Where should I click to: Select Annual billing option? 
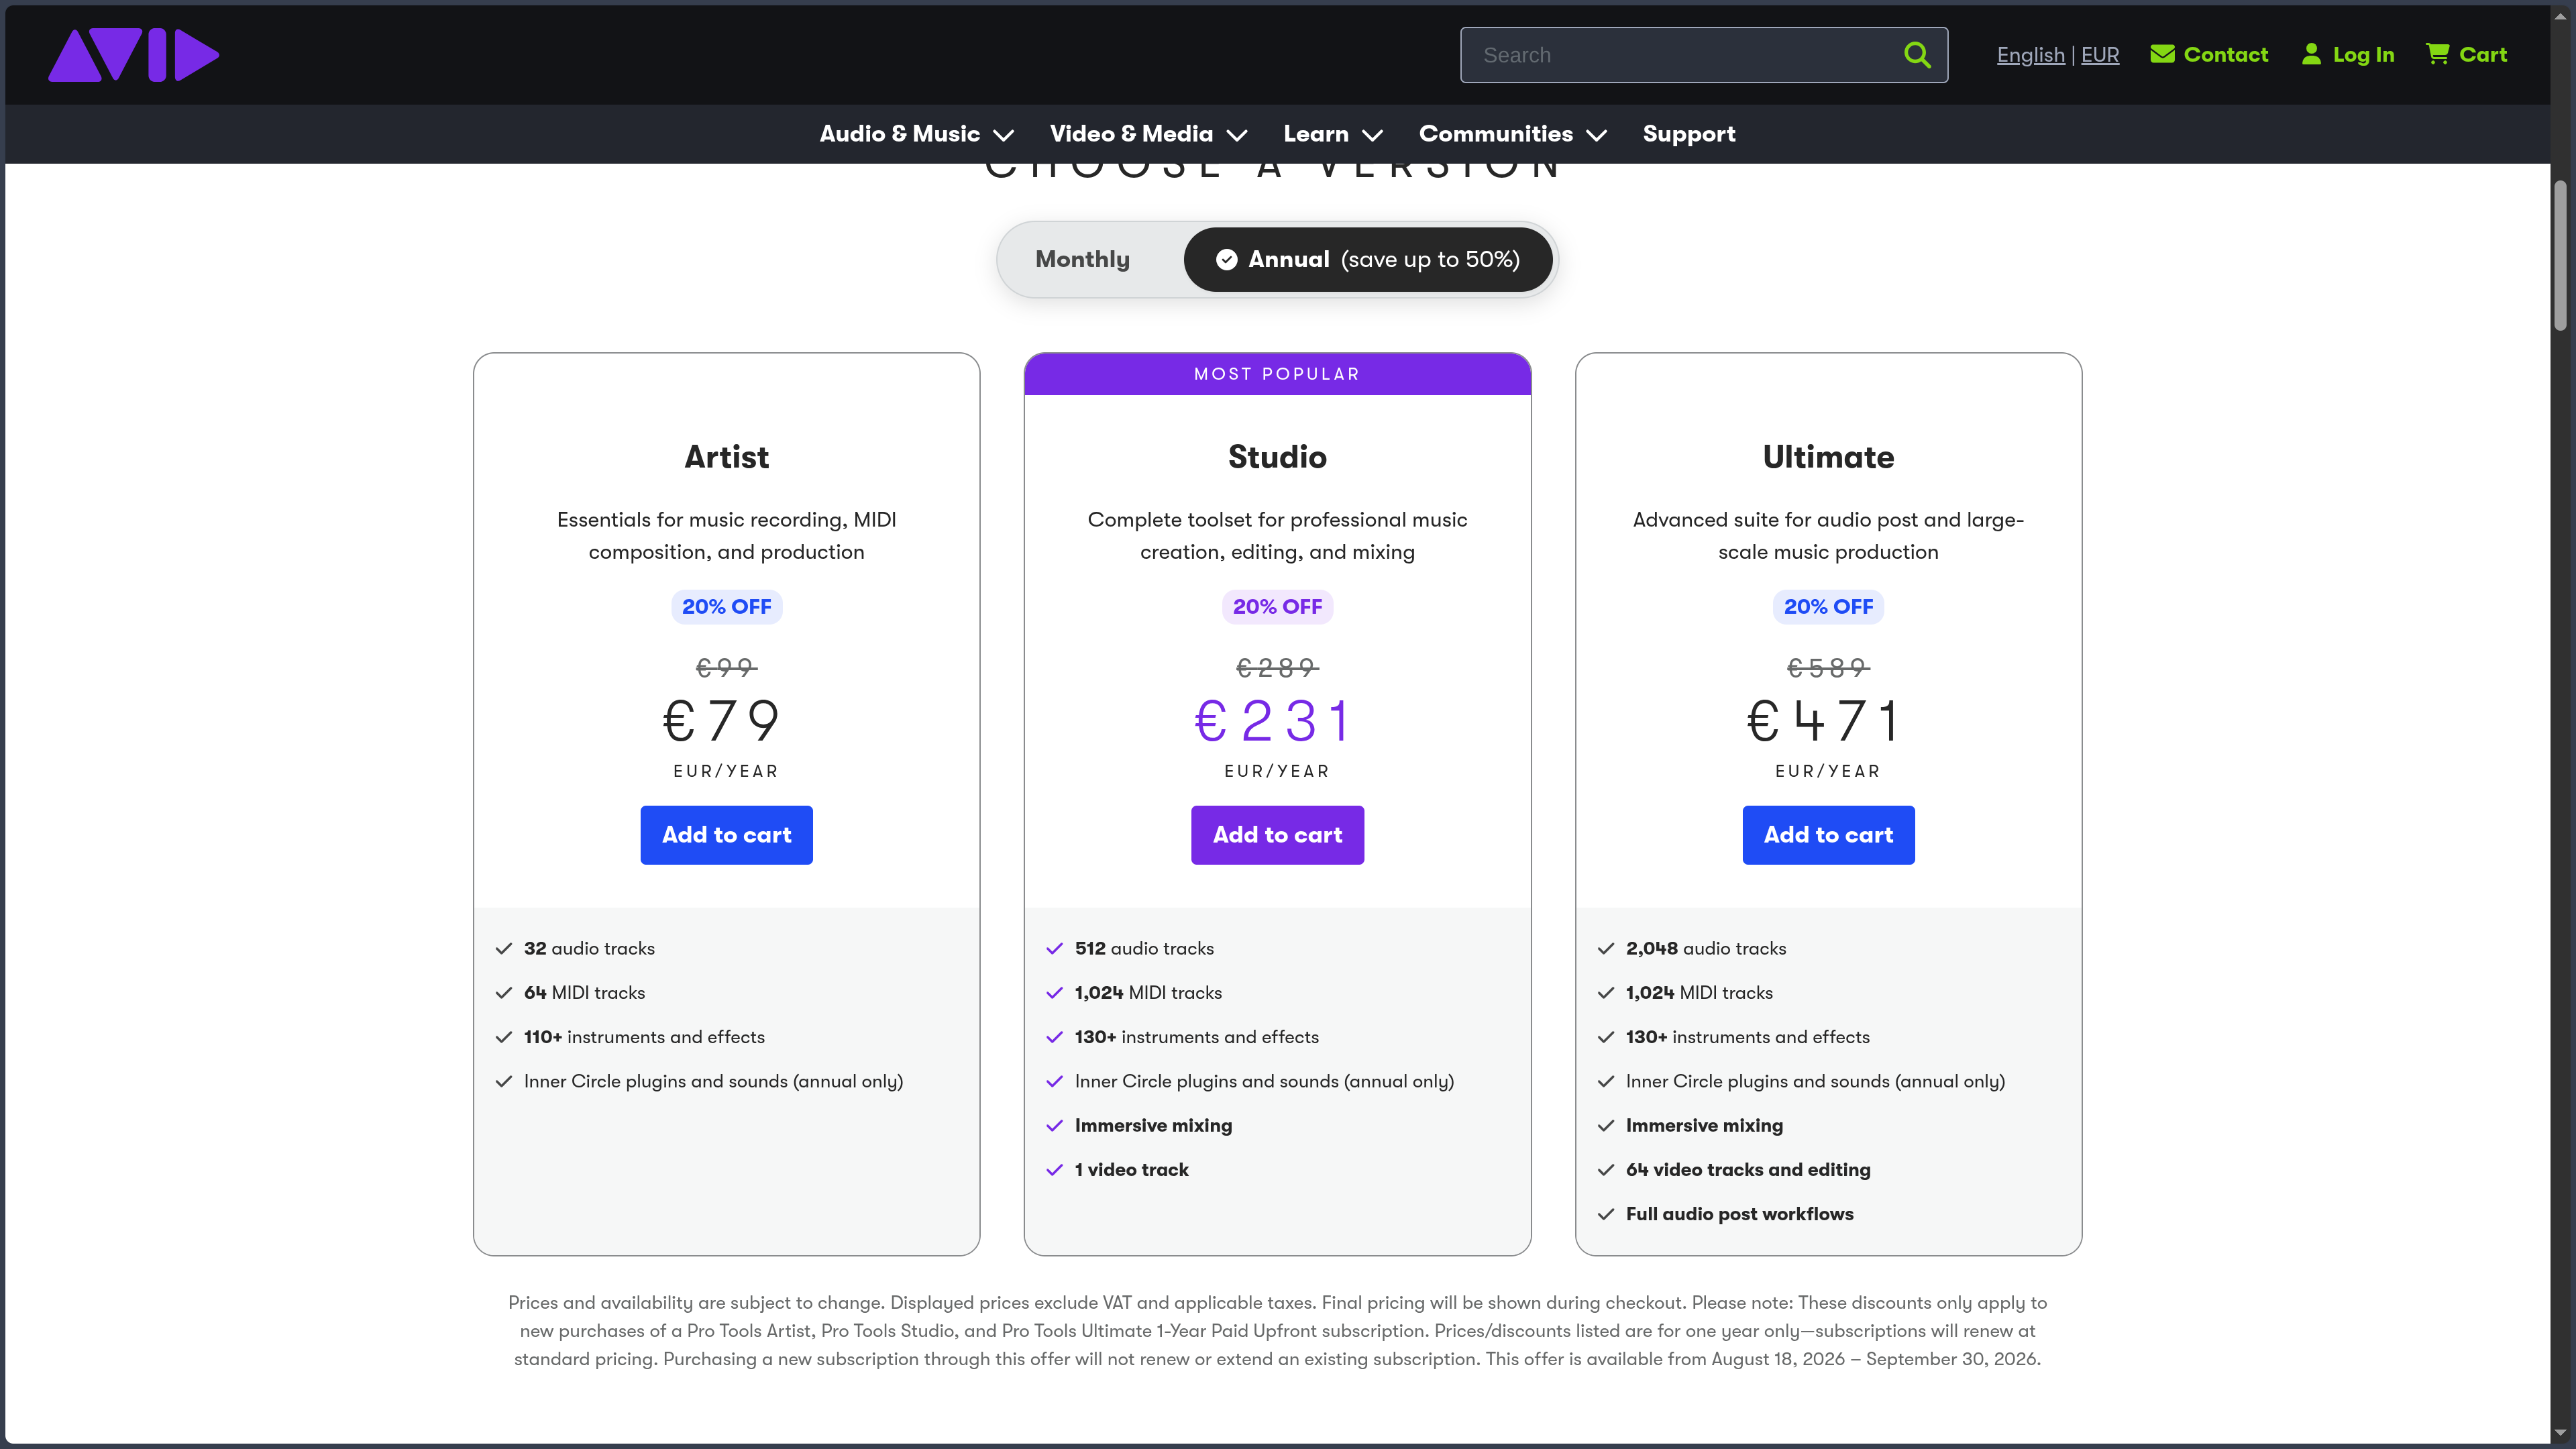point(1368,260)
